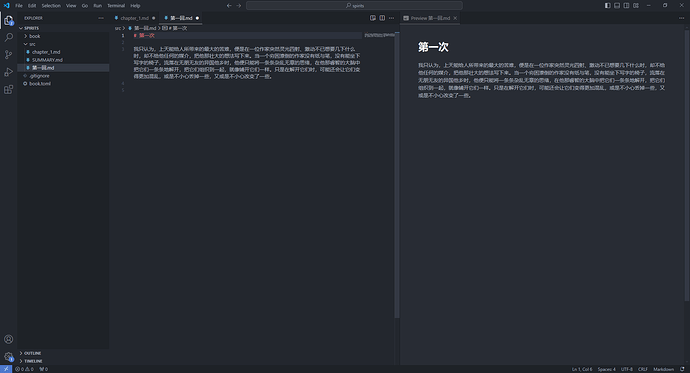Switch to the chapter_1.md tab
Screen dimensions: 690x373
click(x=134, y=18)
